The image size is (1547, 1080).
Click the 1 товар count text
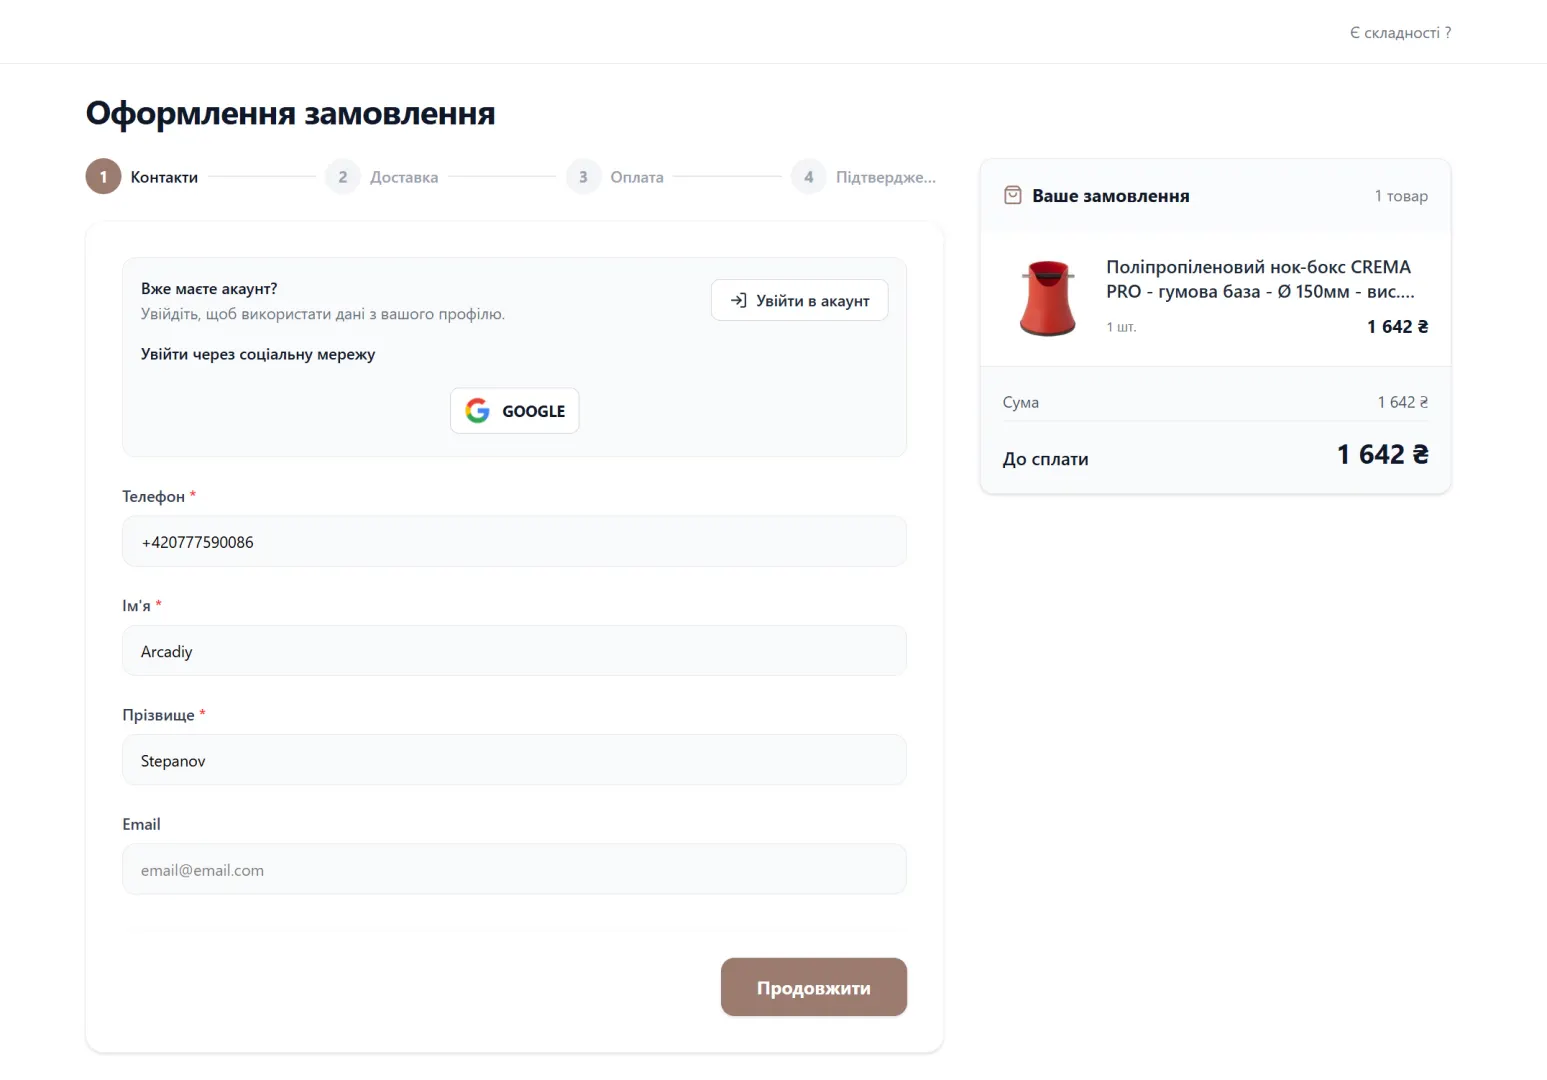pyautogui.click(x=1401, y=196)
